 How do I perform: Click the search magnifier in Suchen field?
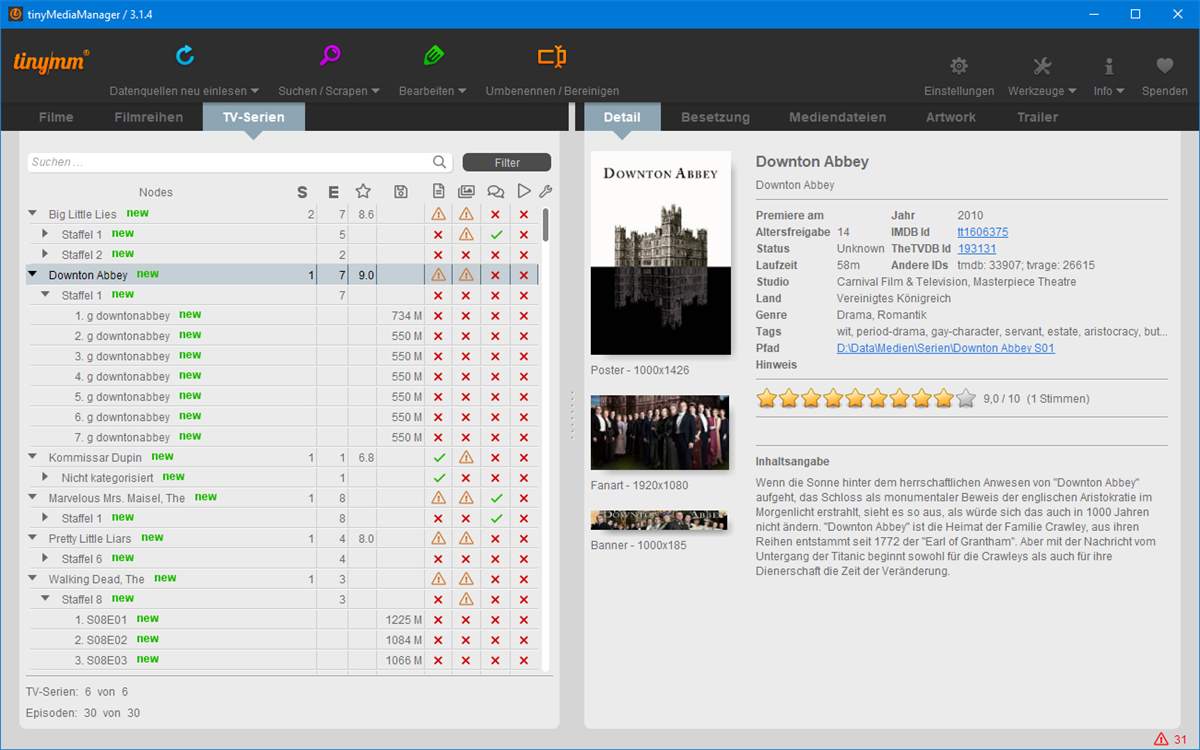[439, 162]
